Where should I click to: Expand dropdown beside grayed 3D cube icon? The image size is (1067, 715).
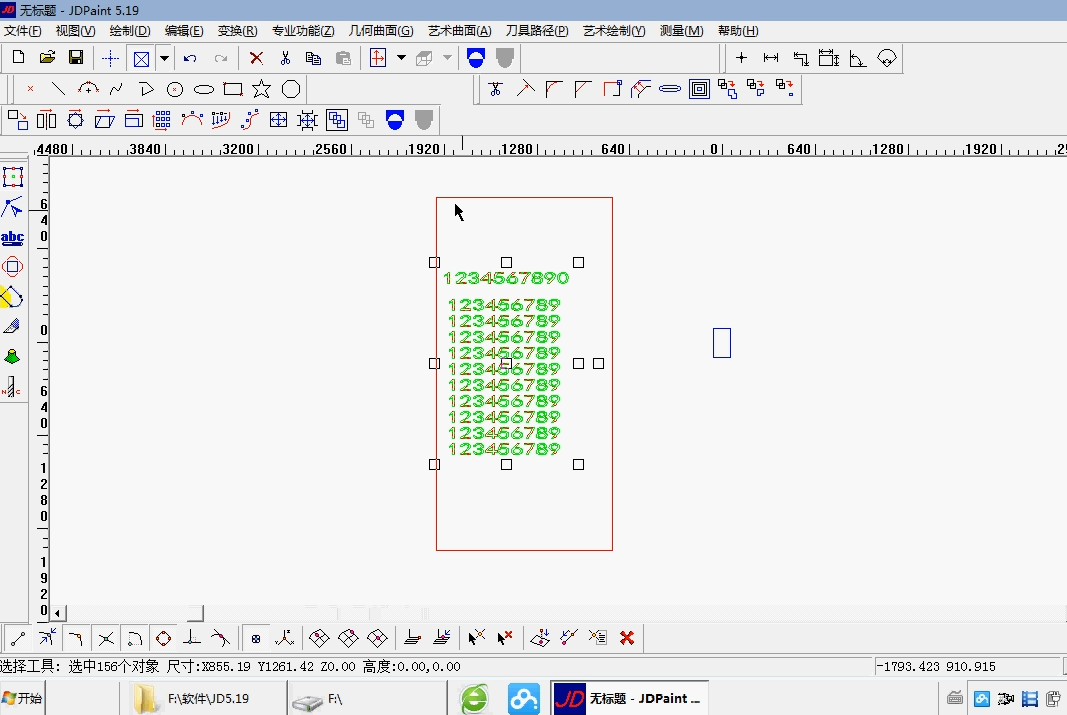[446, 58]
